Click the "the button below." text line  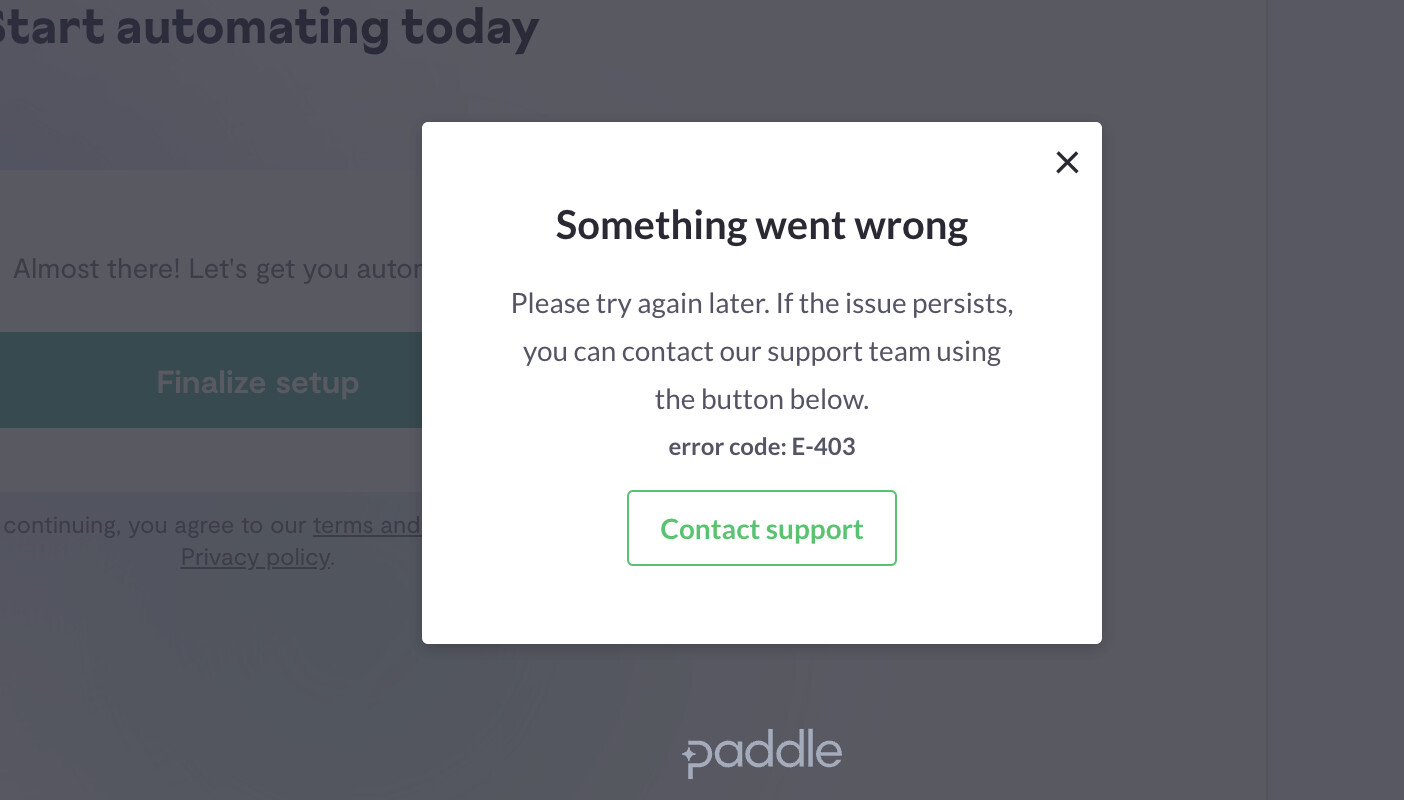coord(761,399)
